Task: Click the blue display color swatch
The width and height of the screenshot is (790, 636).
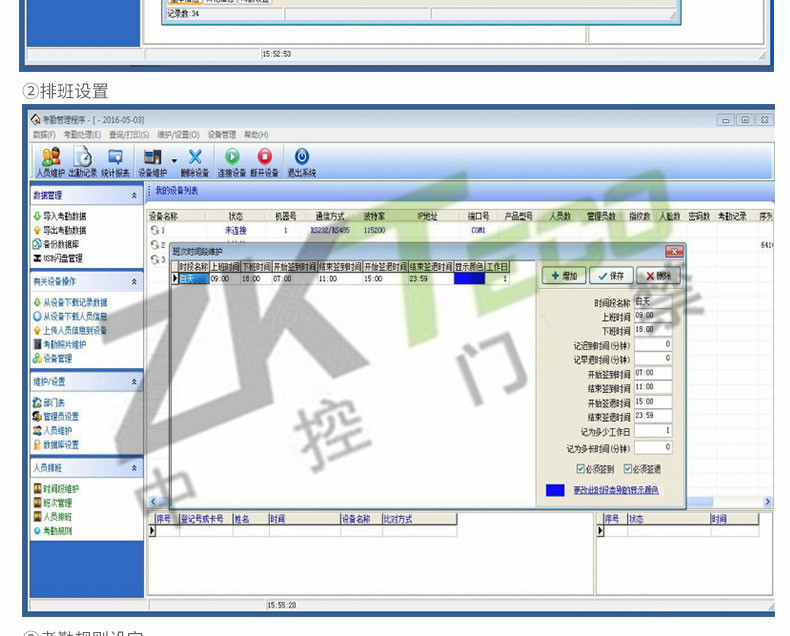Action: (x=556, y=491)
